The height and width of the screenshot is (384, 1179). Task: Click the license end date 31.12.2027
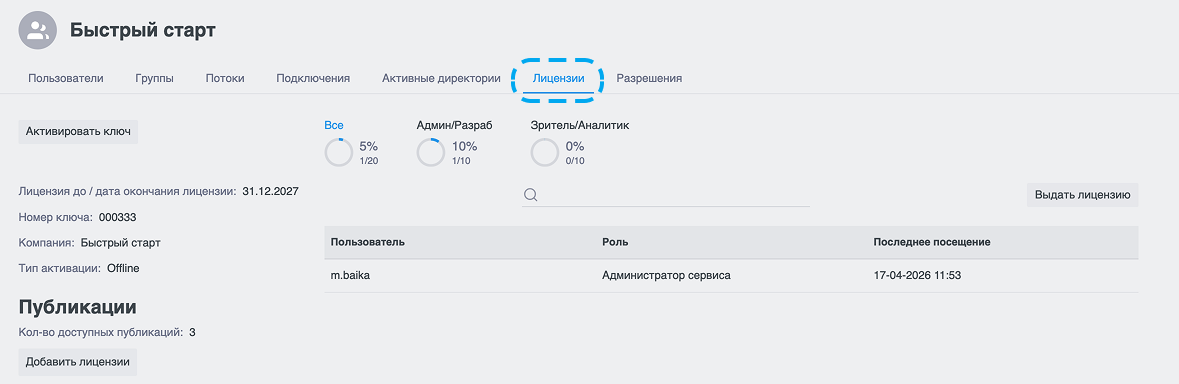[271, 192]
